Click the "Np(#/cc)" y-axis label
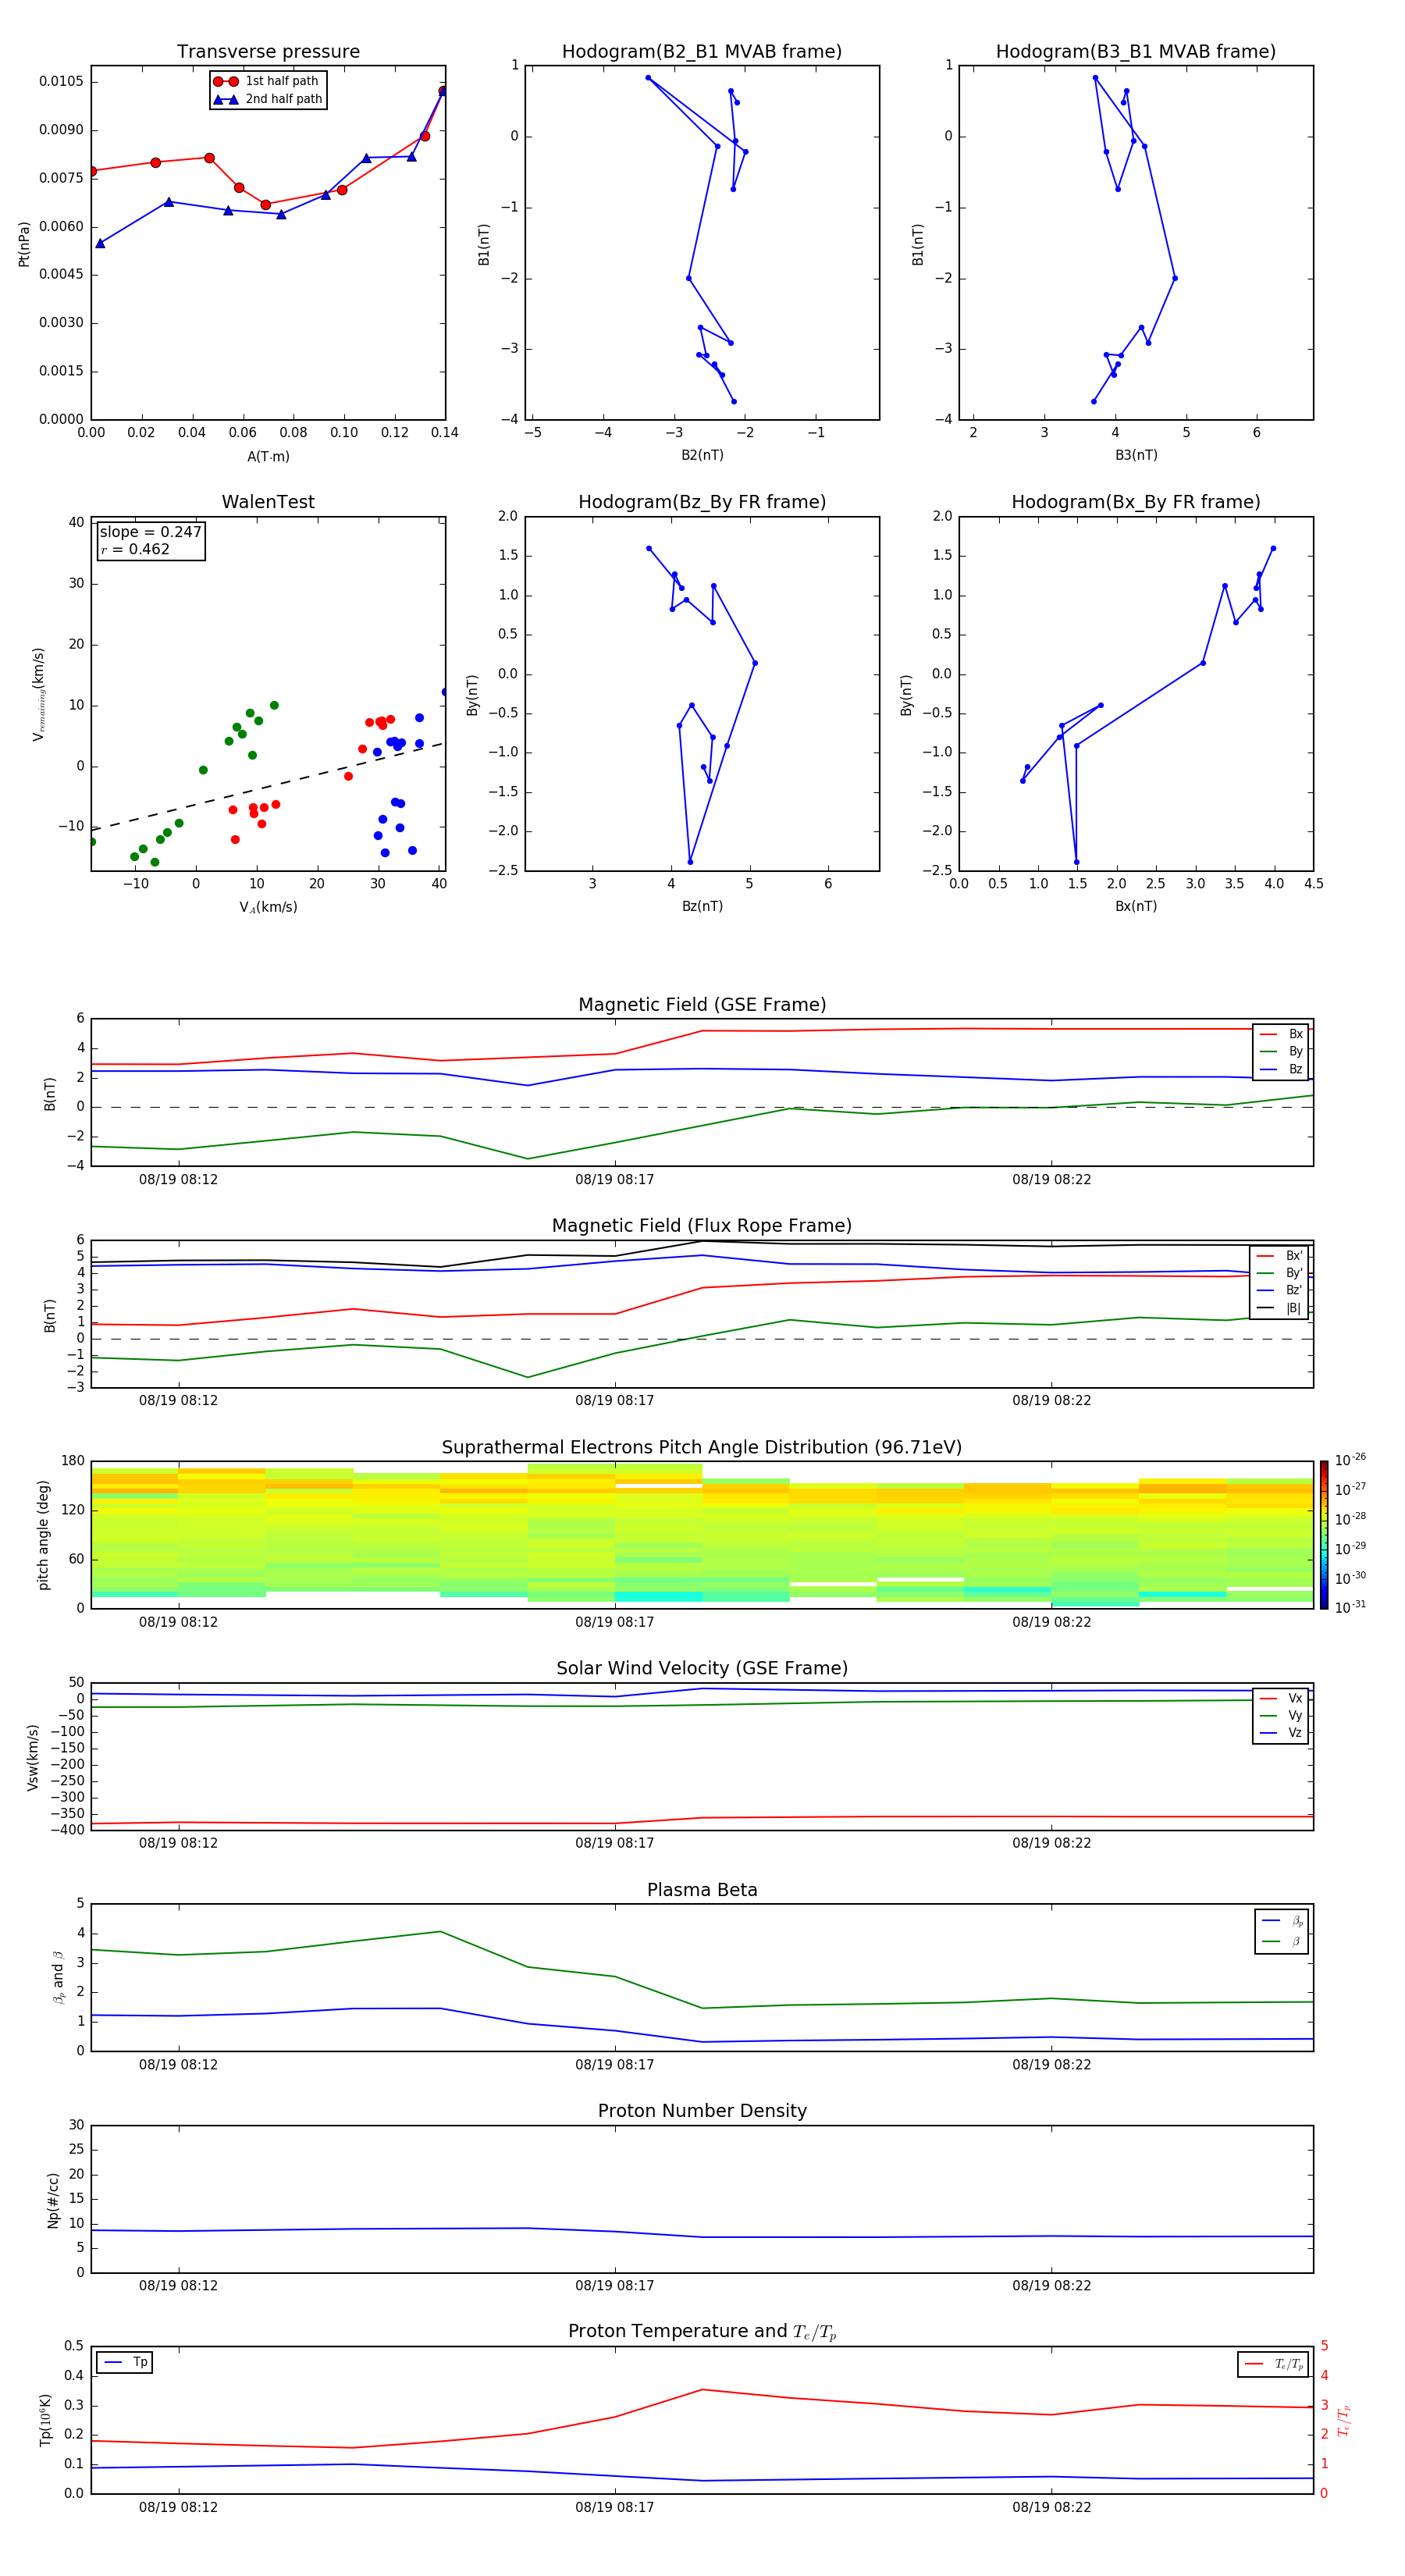The width and height of the screenshot is (1405, 2576). [x=53, y=2200]
